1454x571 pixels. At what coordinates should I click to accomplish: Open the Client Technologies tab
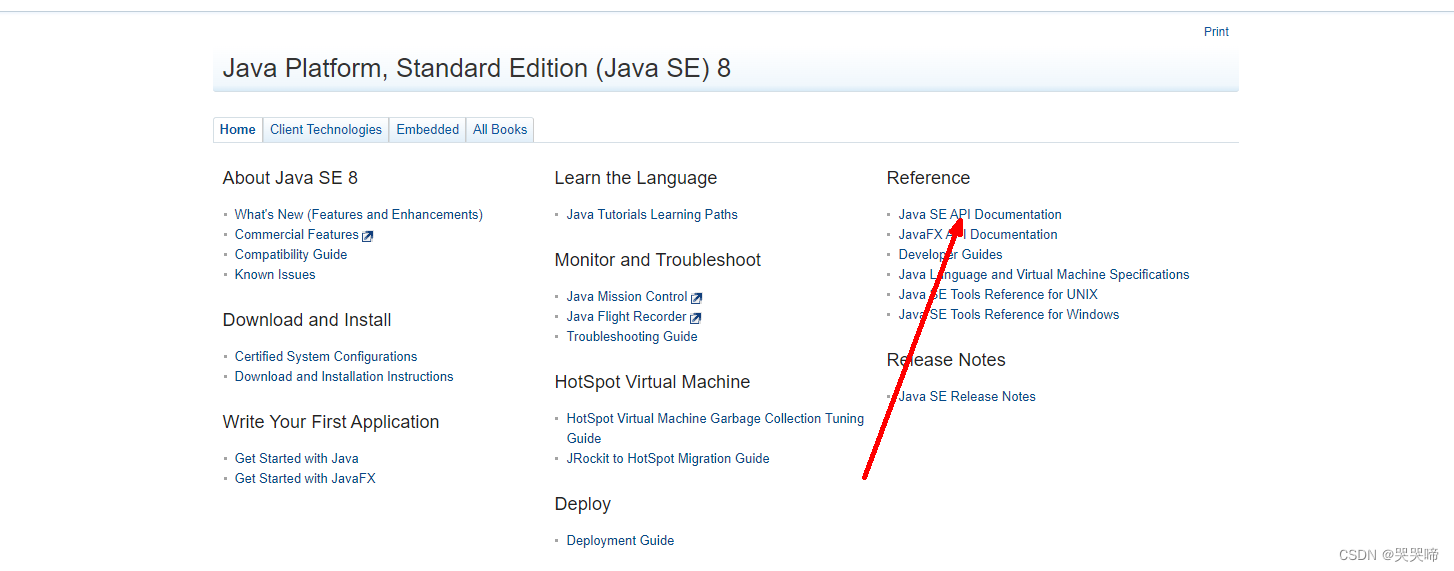point(326,130)
